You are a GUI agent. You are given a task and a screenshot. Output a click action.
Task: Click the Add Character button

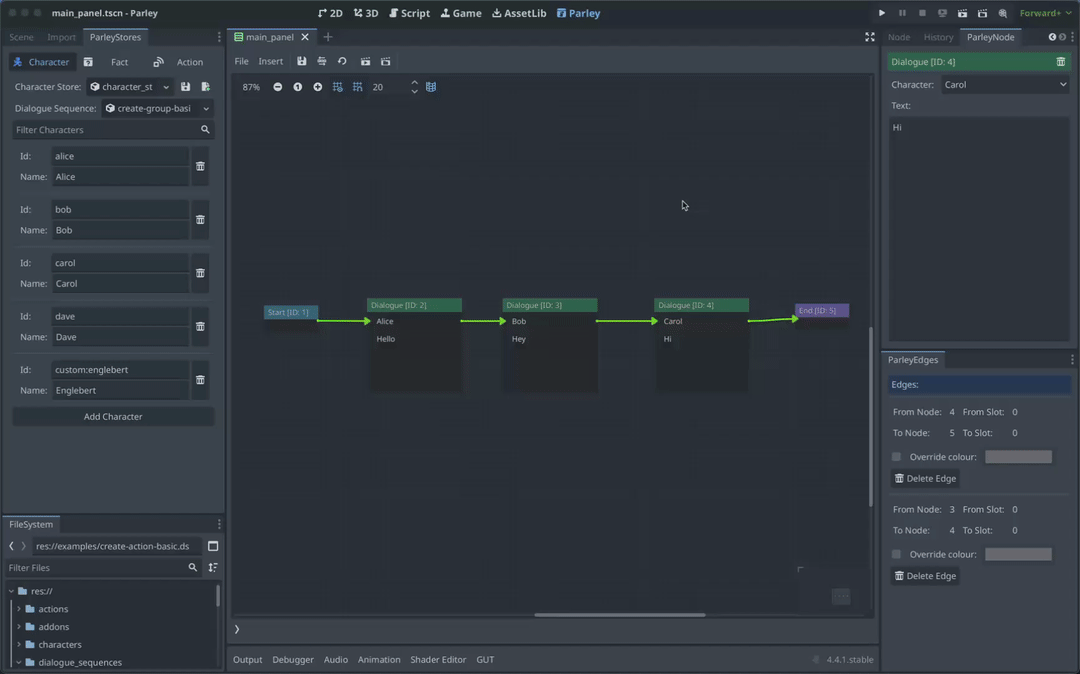click(x=112, y=416)
